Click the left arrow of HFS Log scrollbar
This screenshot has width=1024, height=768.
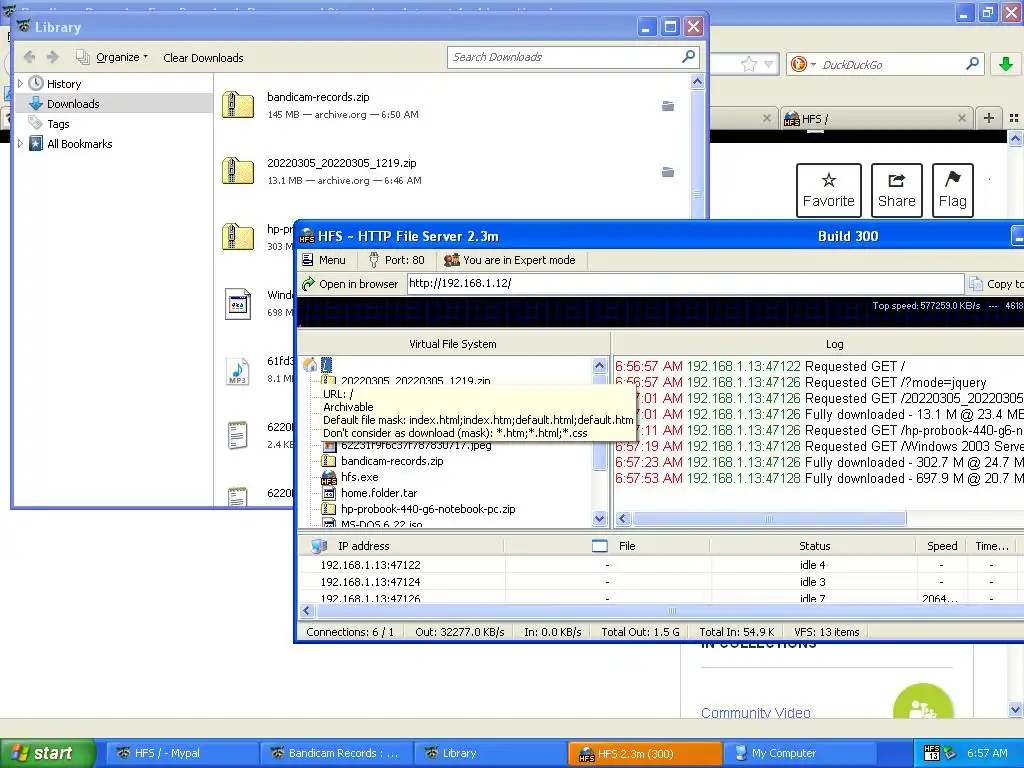(x=623, y=519)
